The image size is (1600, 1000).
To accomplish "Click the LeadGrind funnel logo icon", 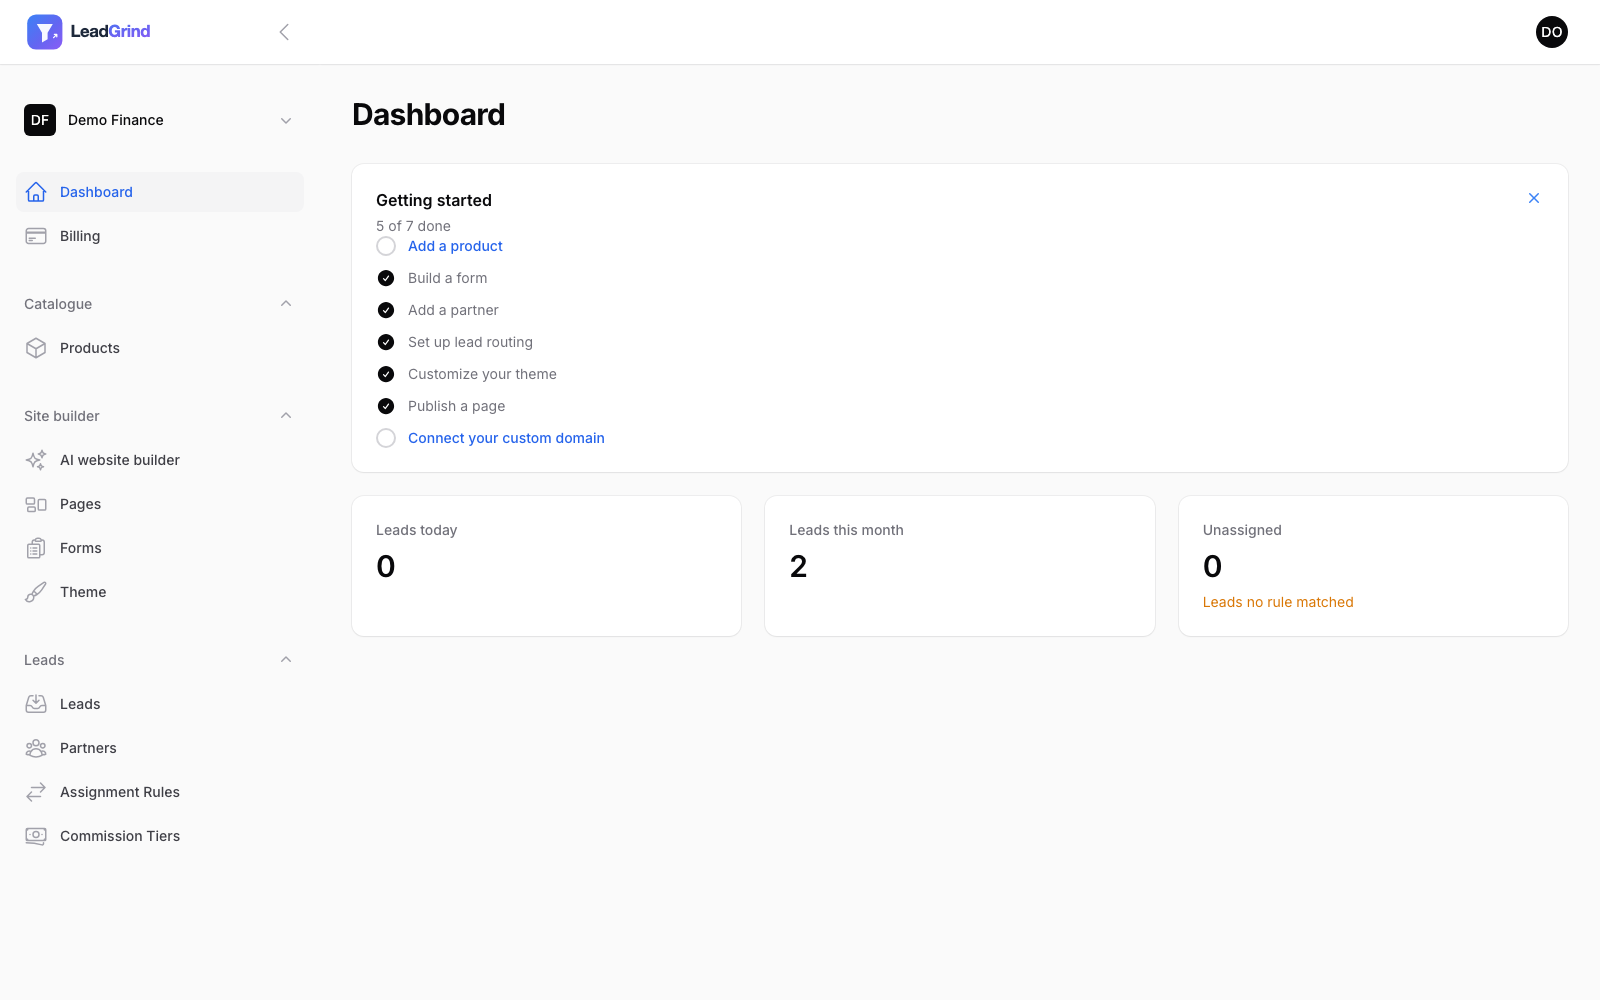I will [x=44, y=32].
